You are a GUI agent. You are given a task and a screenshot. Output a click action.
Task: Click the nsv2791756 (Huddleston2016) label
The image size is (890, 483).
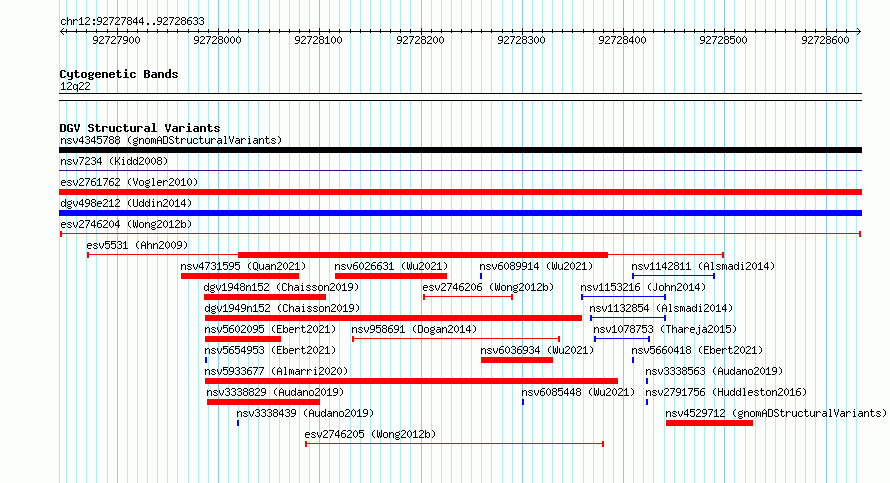pyautogui.click(x=726, y=392)
